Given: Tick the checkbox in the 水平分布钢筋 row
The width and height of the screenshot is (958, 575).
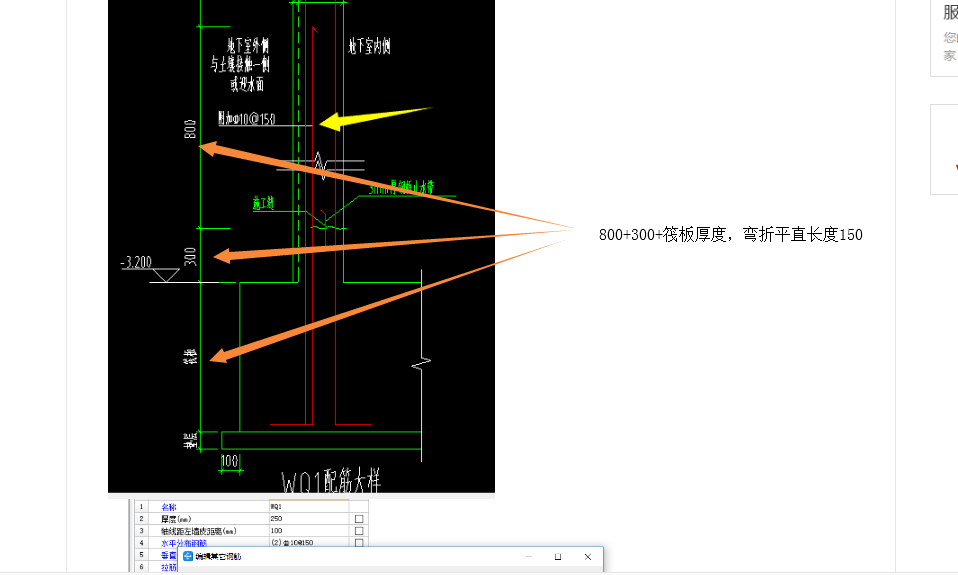Looking at the screenshot, I should 359,543.
